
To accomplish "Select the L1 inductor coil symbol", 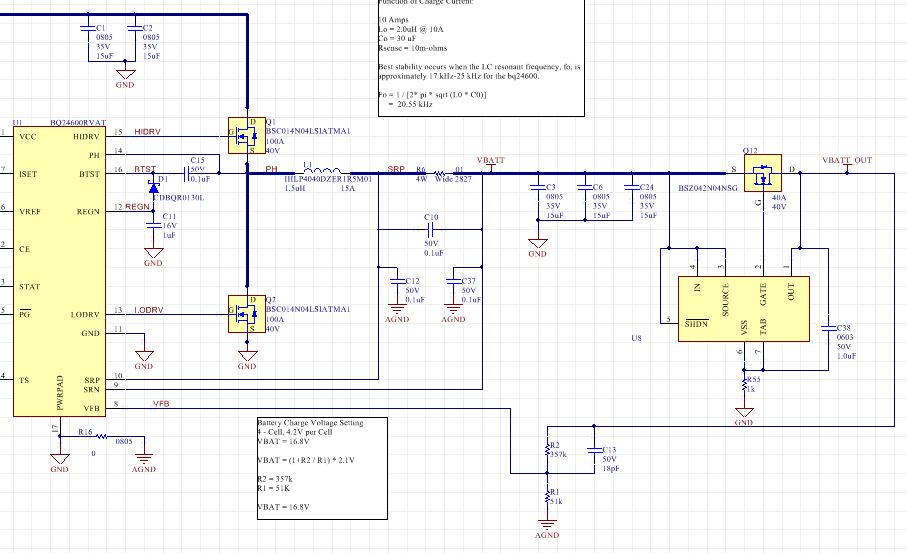I will click(x=322, y=171).
